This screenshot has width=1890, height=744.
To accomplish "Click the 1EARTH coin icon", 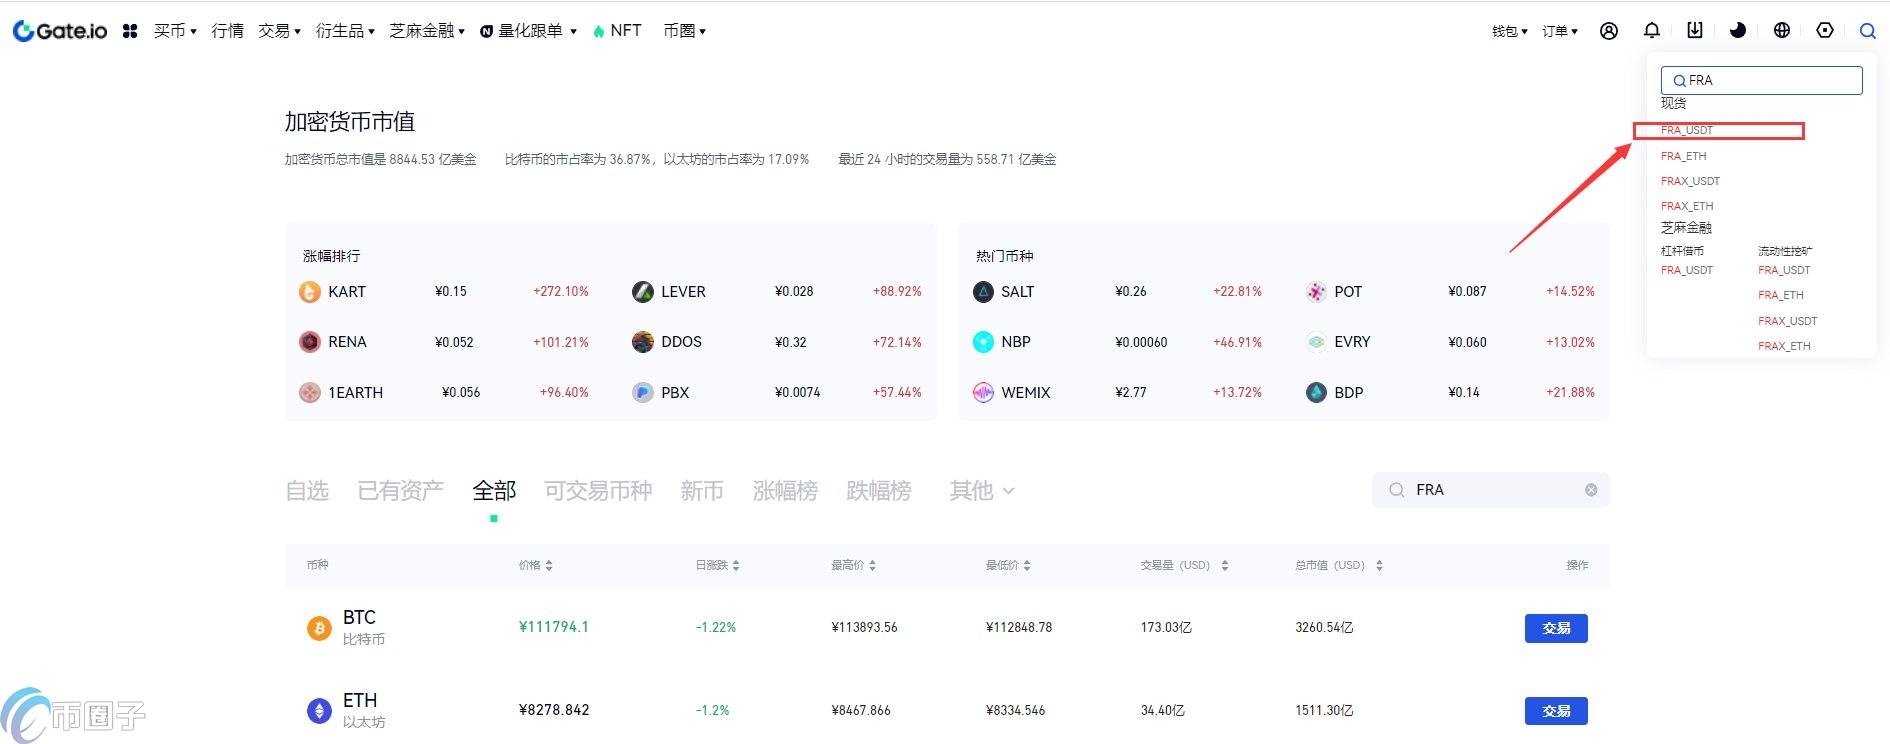I will [x=310, y=393].
